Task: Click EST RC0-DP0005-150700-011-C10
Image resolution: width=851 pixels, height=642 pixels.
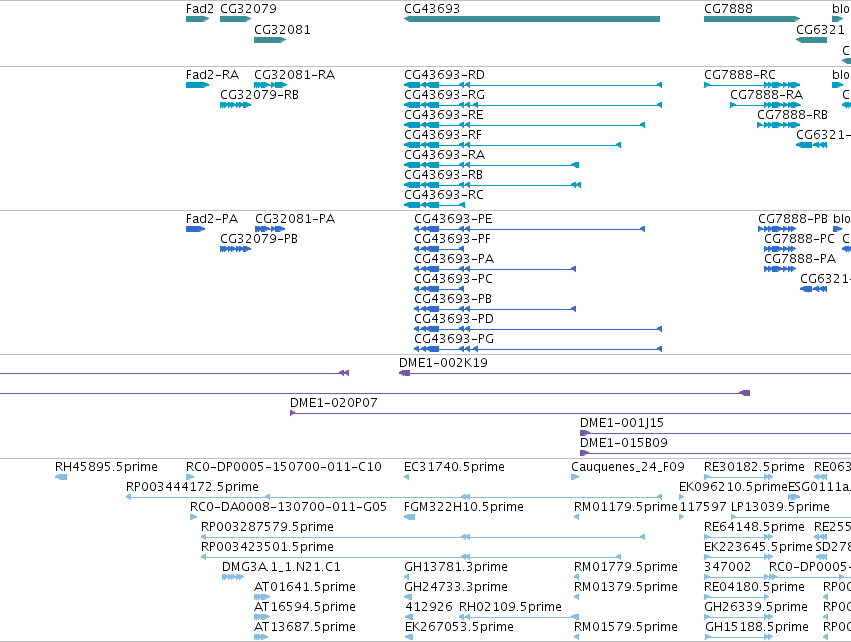Action: 188,478
